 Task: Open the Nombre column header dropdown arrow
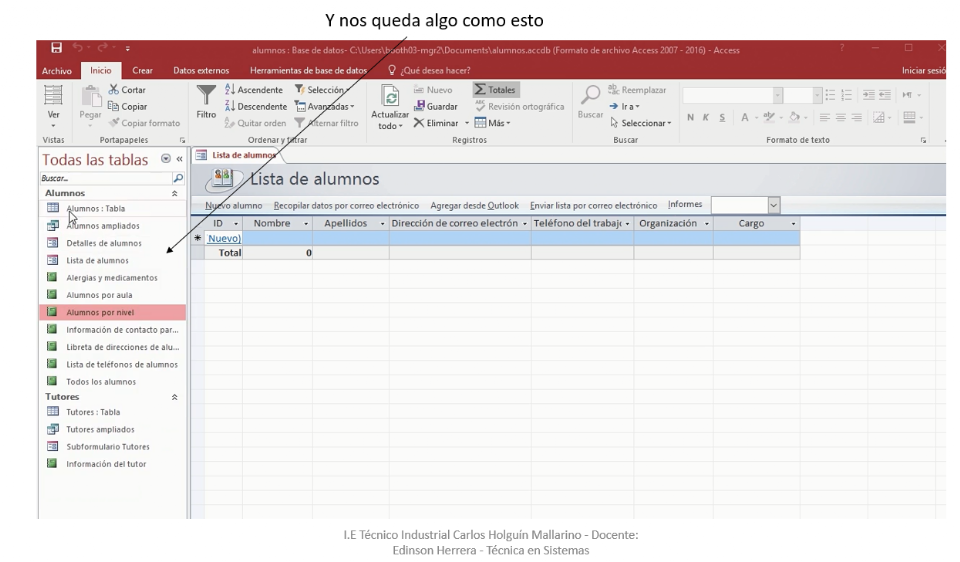click(x=306, y=224)
